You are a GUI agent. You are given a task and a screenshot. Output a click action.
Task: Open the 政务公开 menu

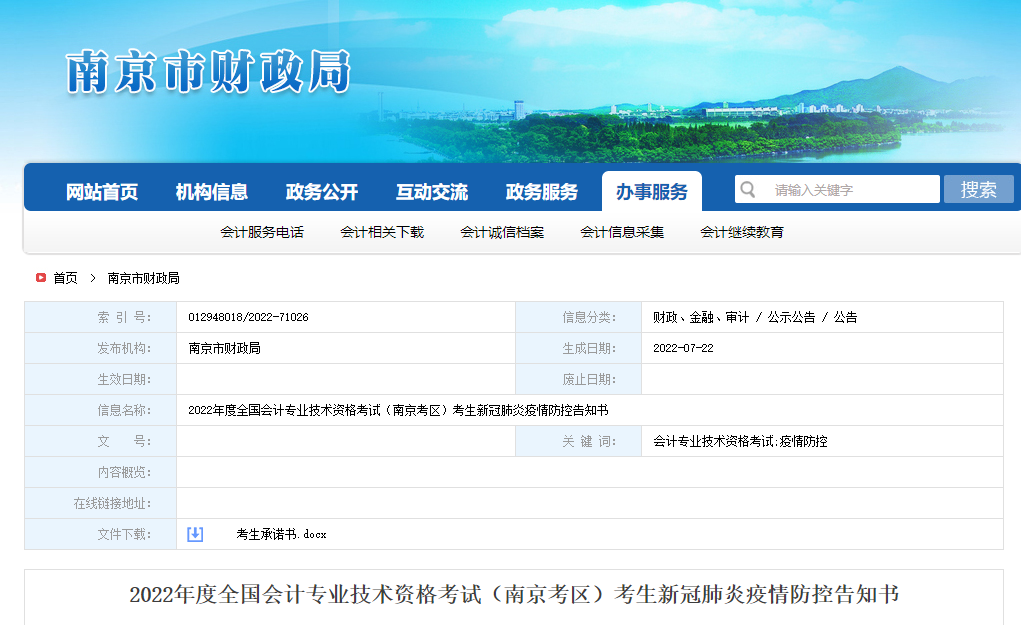point(322,189)
